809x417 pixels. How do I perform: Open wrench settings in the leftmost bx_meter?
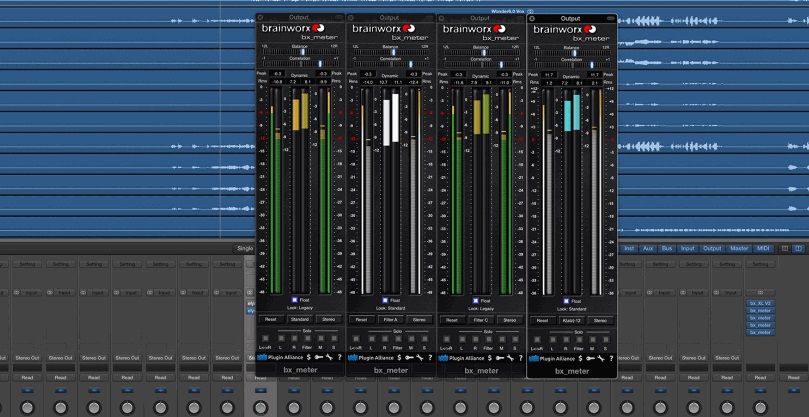[x=329, y=356]
